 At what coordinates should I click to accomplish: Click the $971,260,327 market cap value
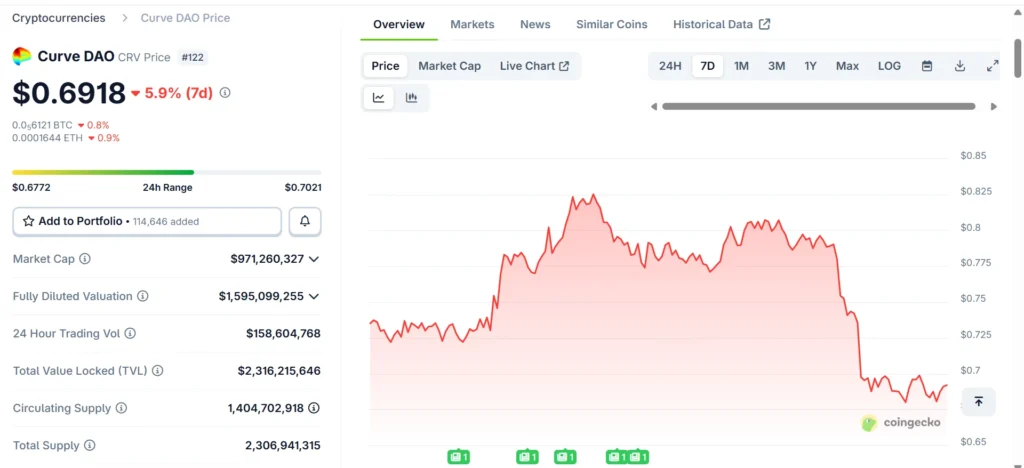(267, 259)
